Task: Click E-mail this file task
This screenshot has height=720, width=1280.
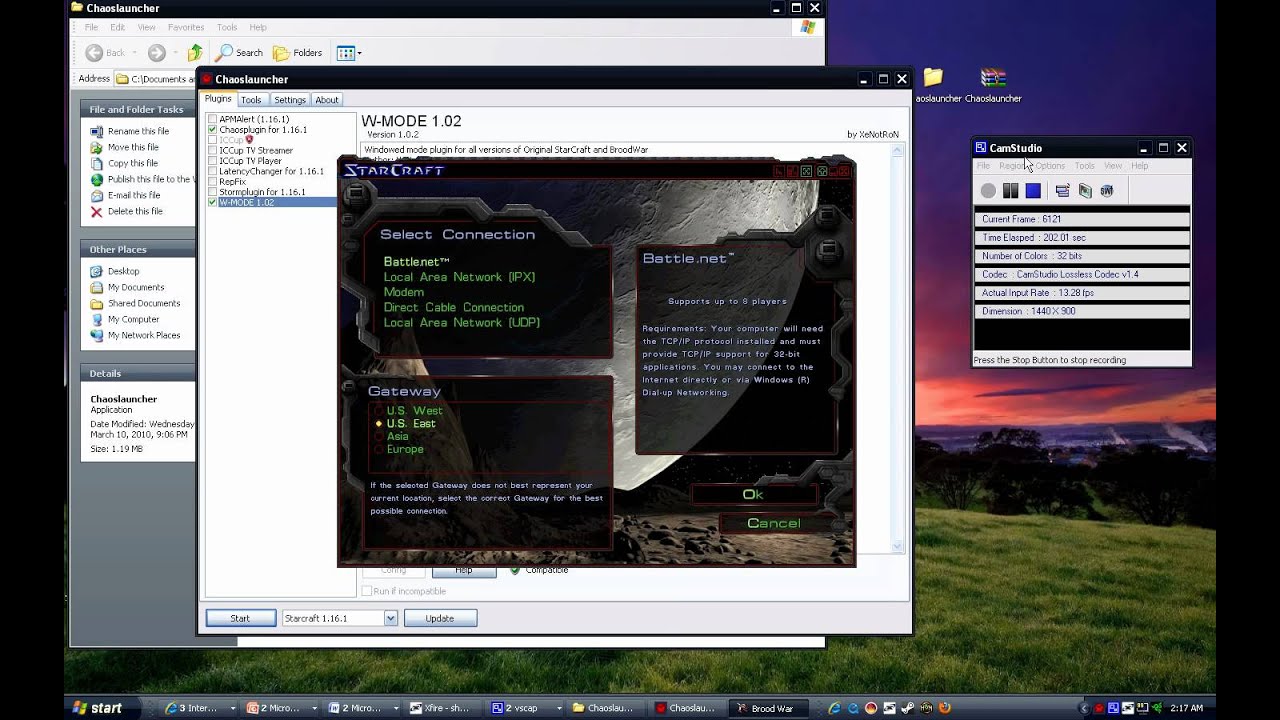Action: coord(126,195)
